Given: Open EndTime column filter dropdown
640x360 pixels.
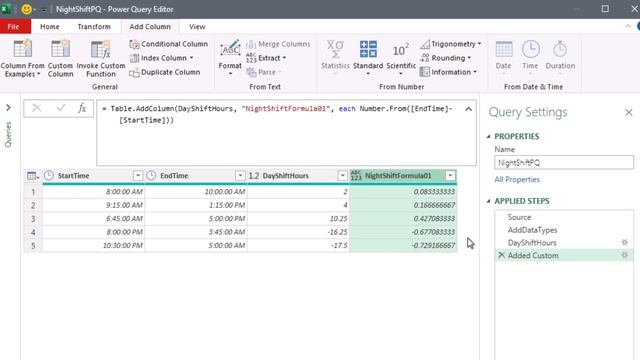Looking at the screenshot, I should (240, 176).
